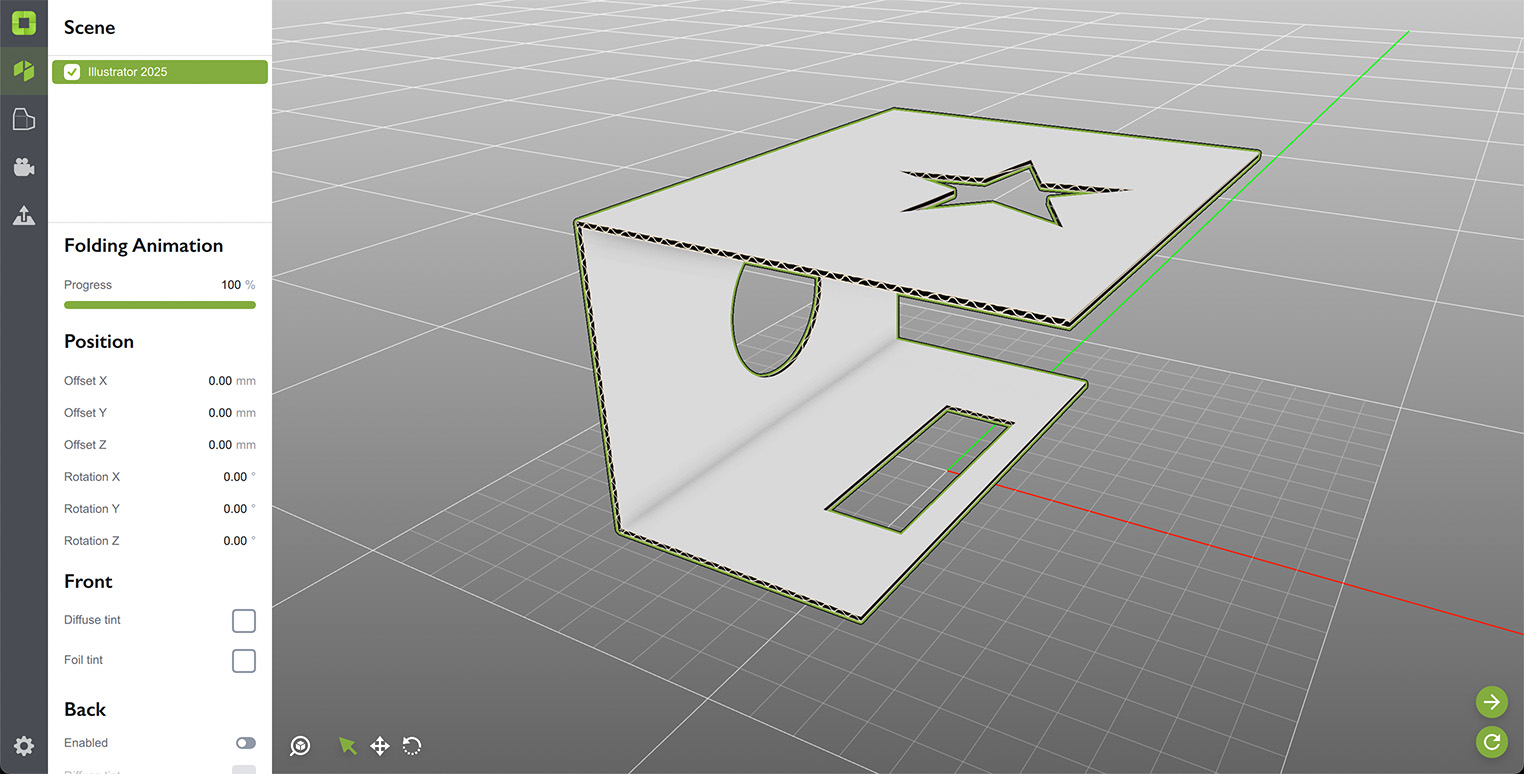Image resolution: width=1524 pixels, height=774 pixels.
Task: Enable the Foil tint checkbox
Action: pos(244,661)
